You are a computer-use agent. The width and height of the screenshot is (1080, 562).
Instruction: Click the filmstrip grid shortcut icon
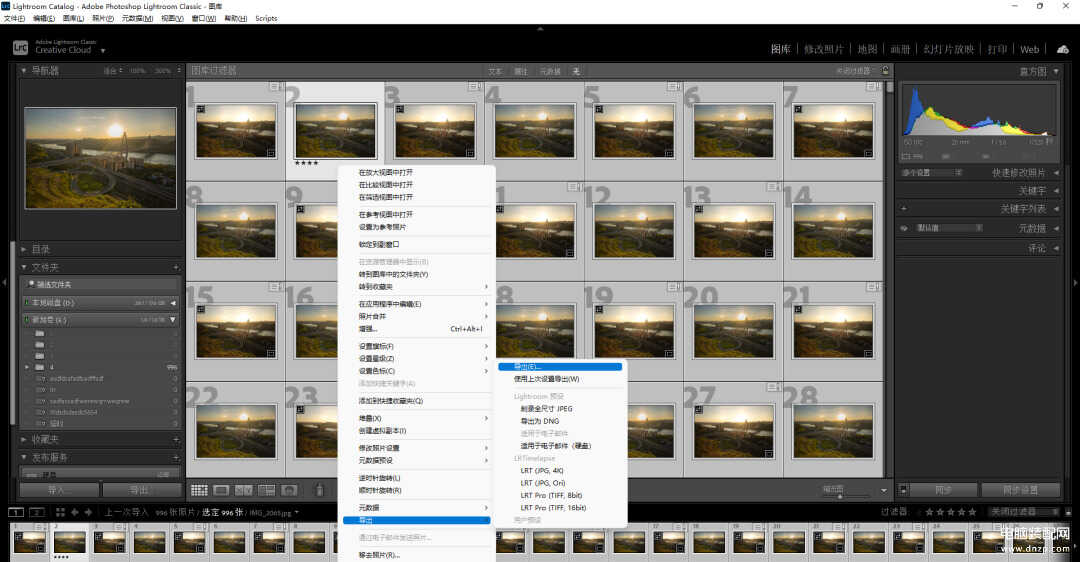pos(60,512)
